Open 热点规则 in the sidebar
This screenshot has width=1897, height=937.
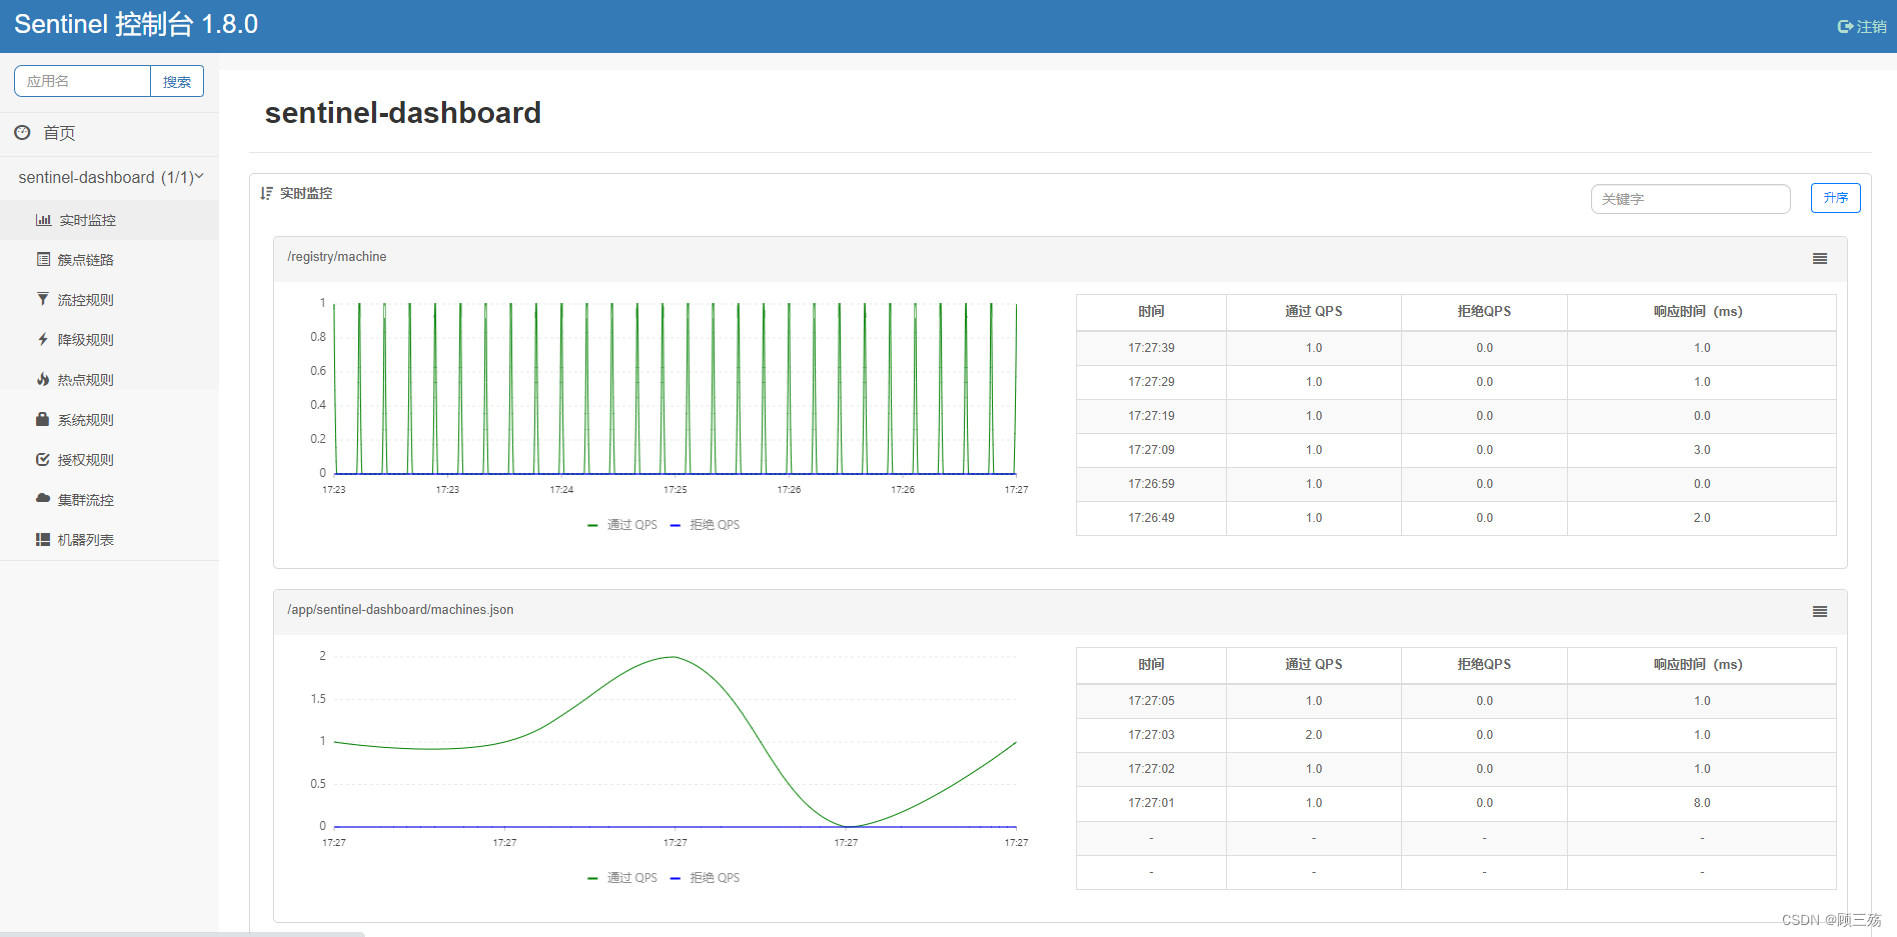coord(109,380)
